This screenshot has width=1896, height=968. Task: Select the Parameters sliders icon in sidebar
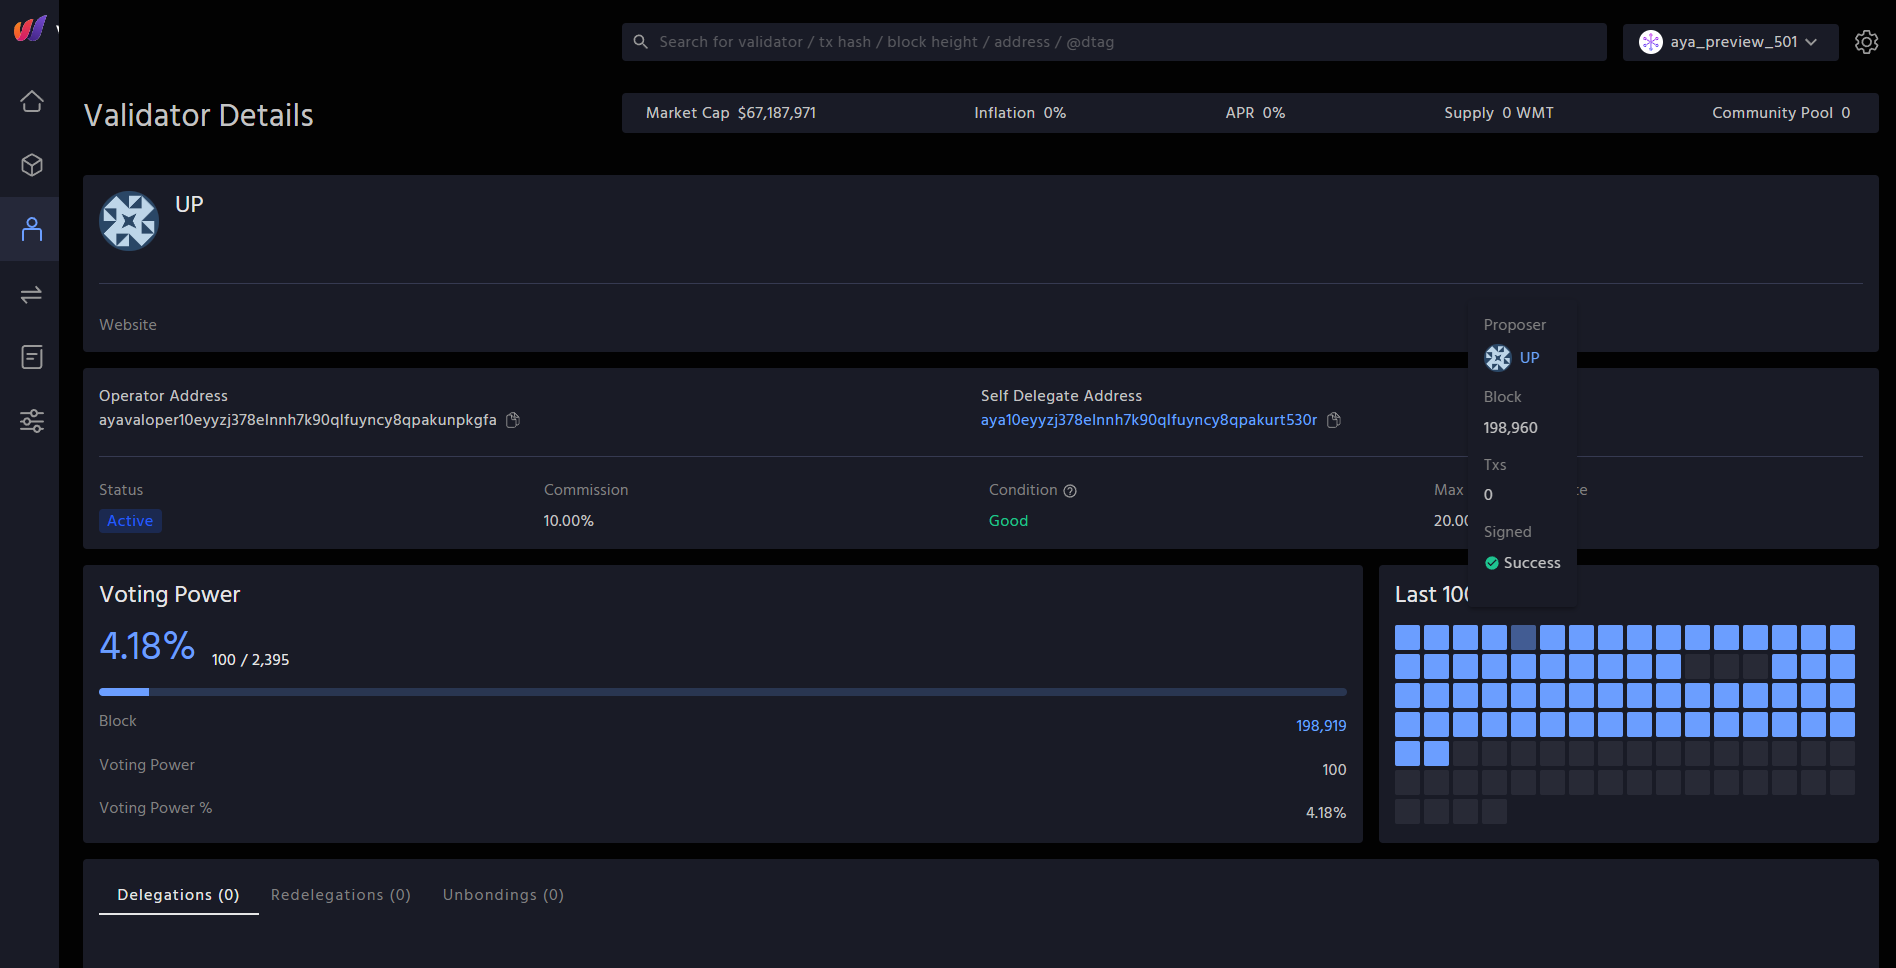[31, 421]
